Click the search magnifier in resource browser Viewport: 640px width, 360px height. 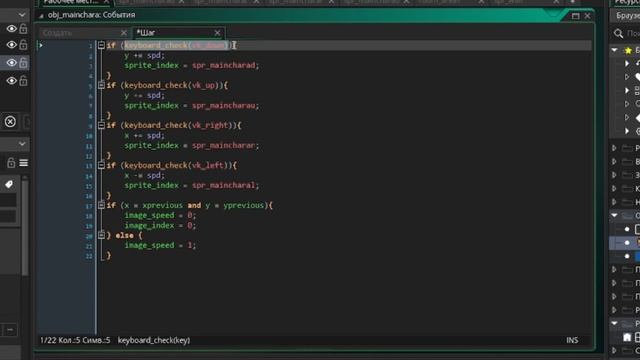[x=618, y=33]
